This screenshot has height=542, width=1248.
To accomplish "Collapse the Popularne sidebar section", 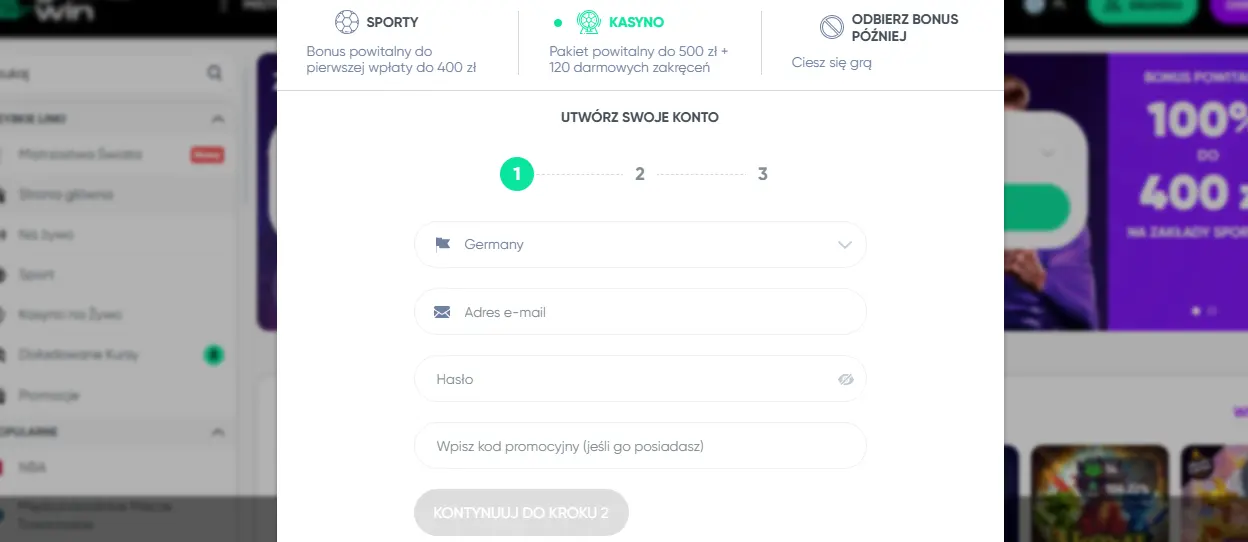I will click(217, 432).
